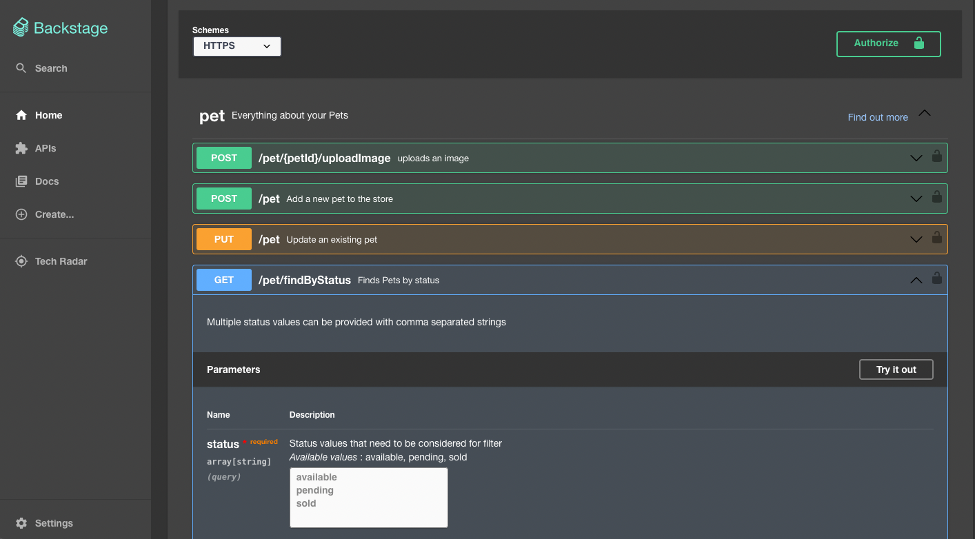Select Home in the sidebar menu
This screenshot has width=977, height=539.
pyautogui.click(x=48, y=115)
